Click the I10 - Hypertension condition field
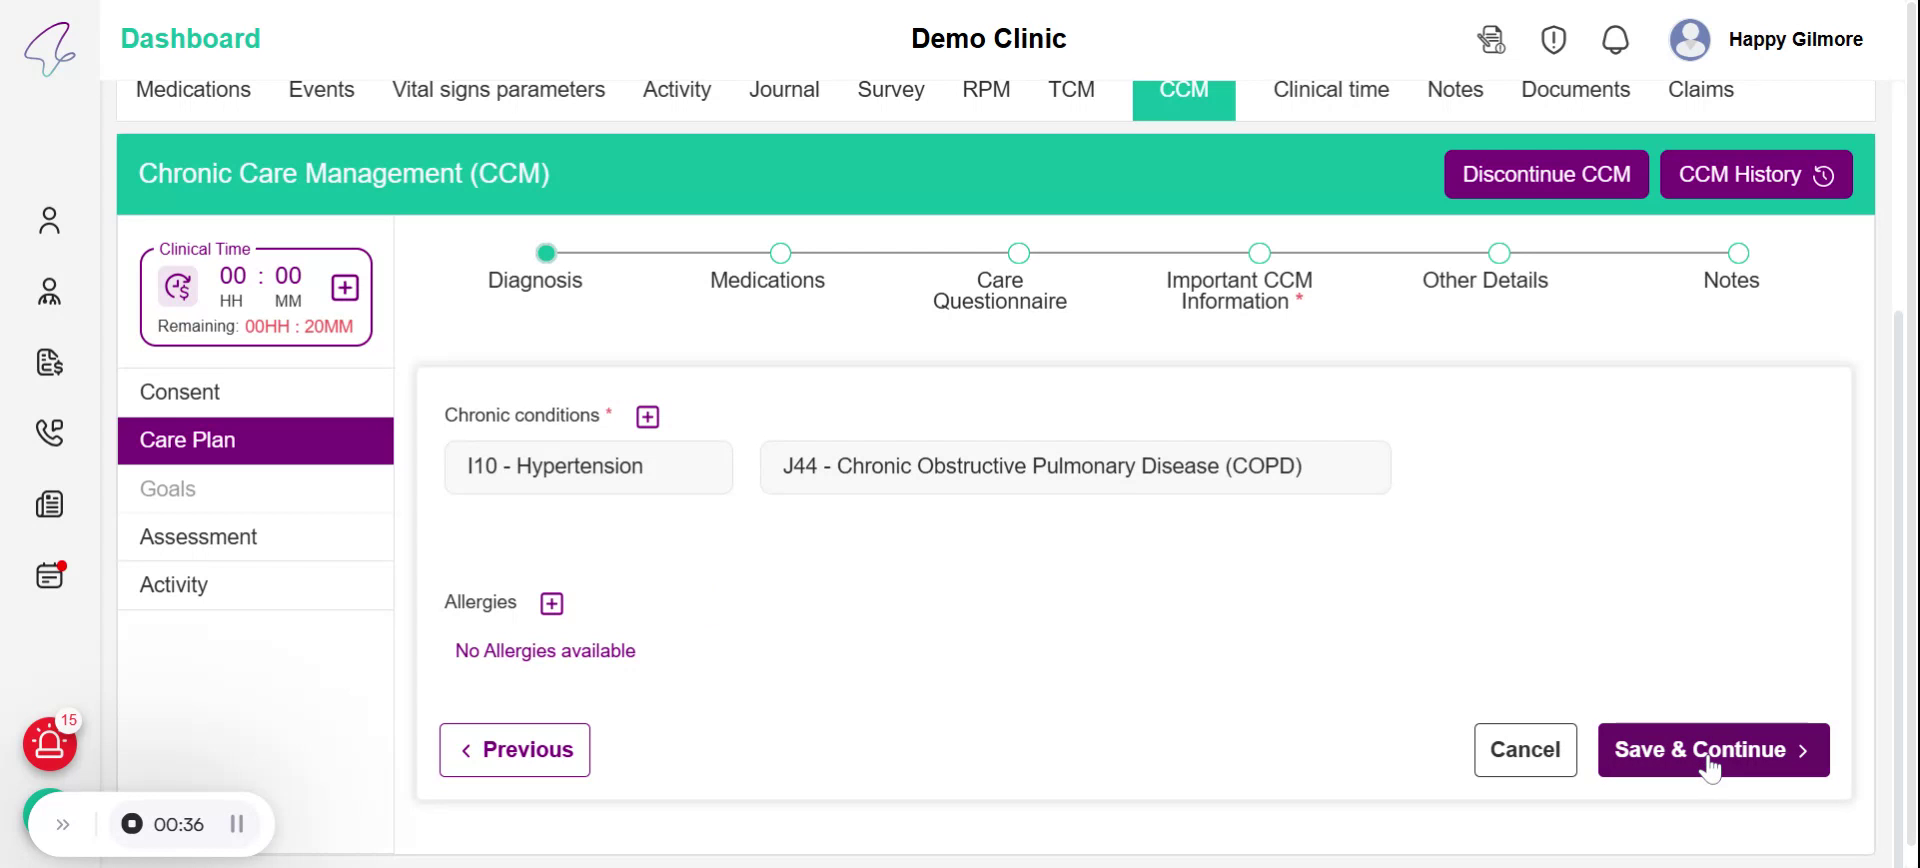Image resolution: width=1920 pixels, height=868 pixels. [x=588, y=467]
